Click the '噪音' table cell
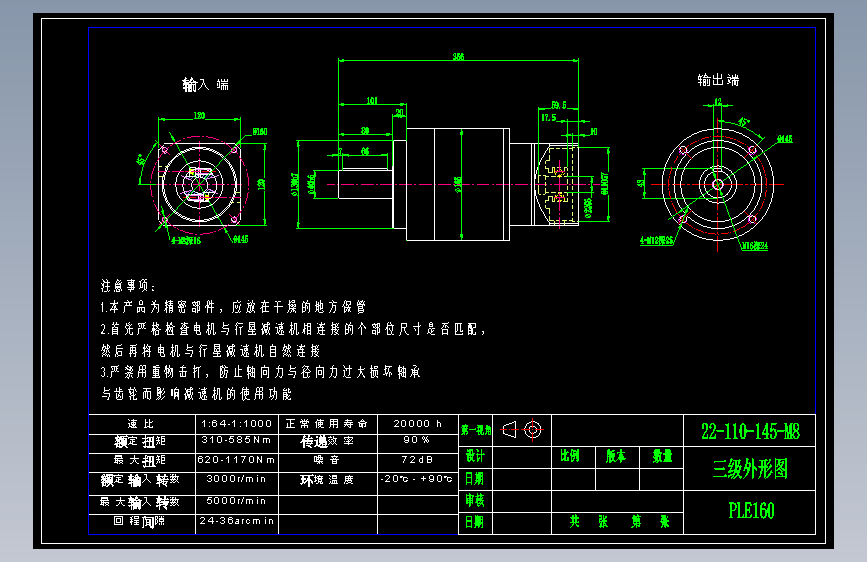 (x=326, y=460)
